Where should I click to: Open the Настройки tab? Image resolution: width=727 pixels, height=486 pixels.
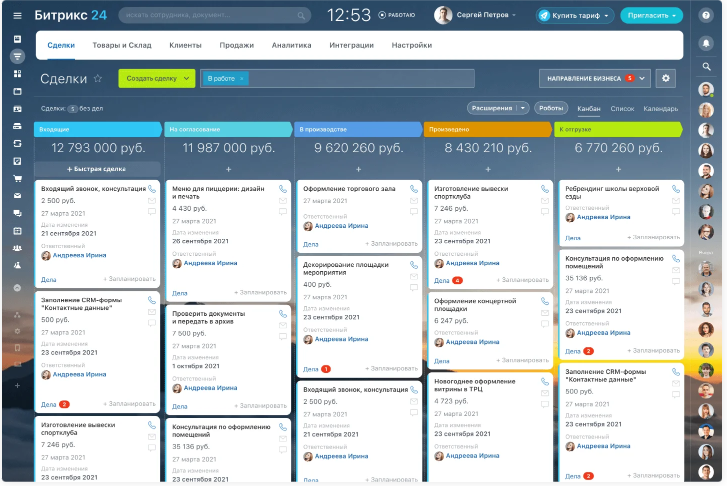pyautogui.click(x=412, y=45)
